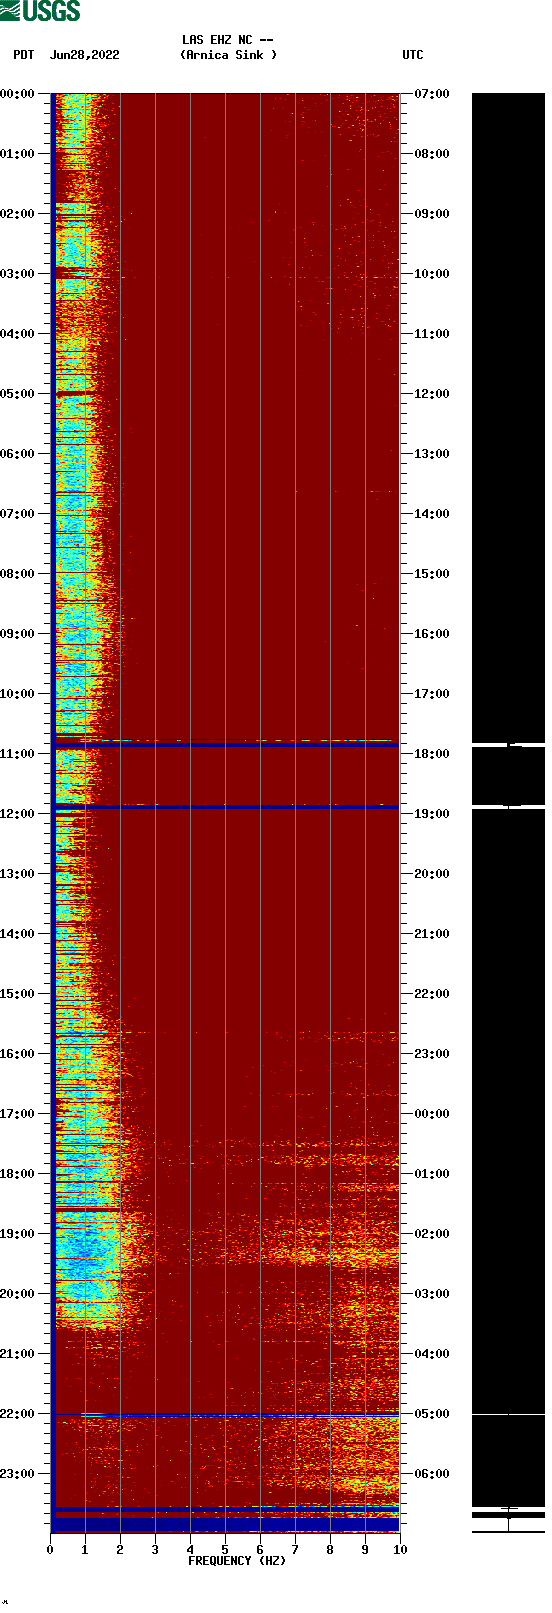Click the 23:00 PDT time label
The height and width of the screenshot is (1613, 552).
pyautogui.click(x=17, y=1474)
